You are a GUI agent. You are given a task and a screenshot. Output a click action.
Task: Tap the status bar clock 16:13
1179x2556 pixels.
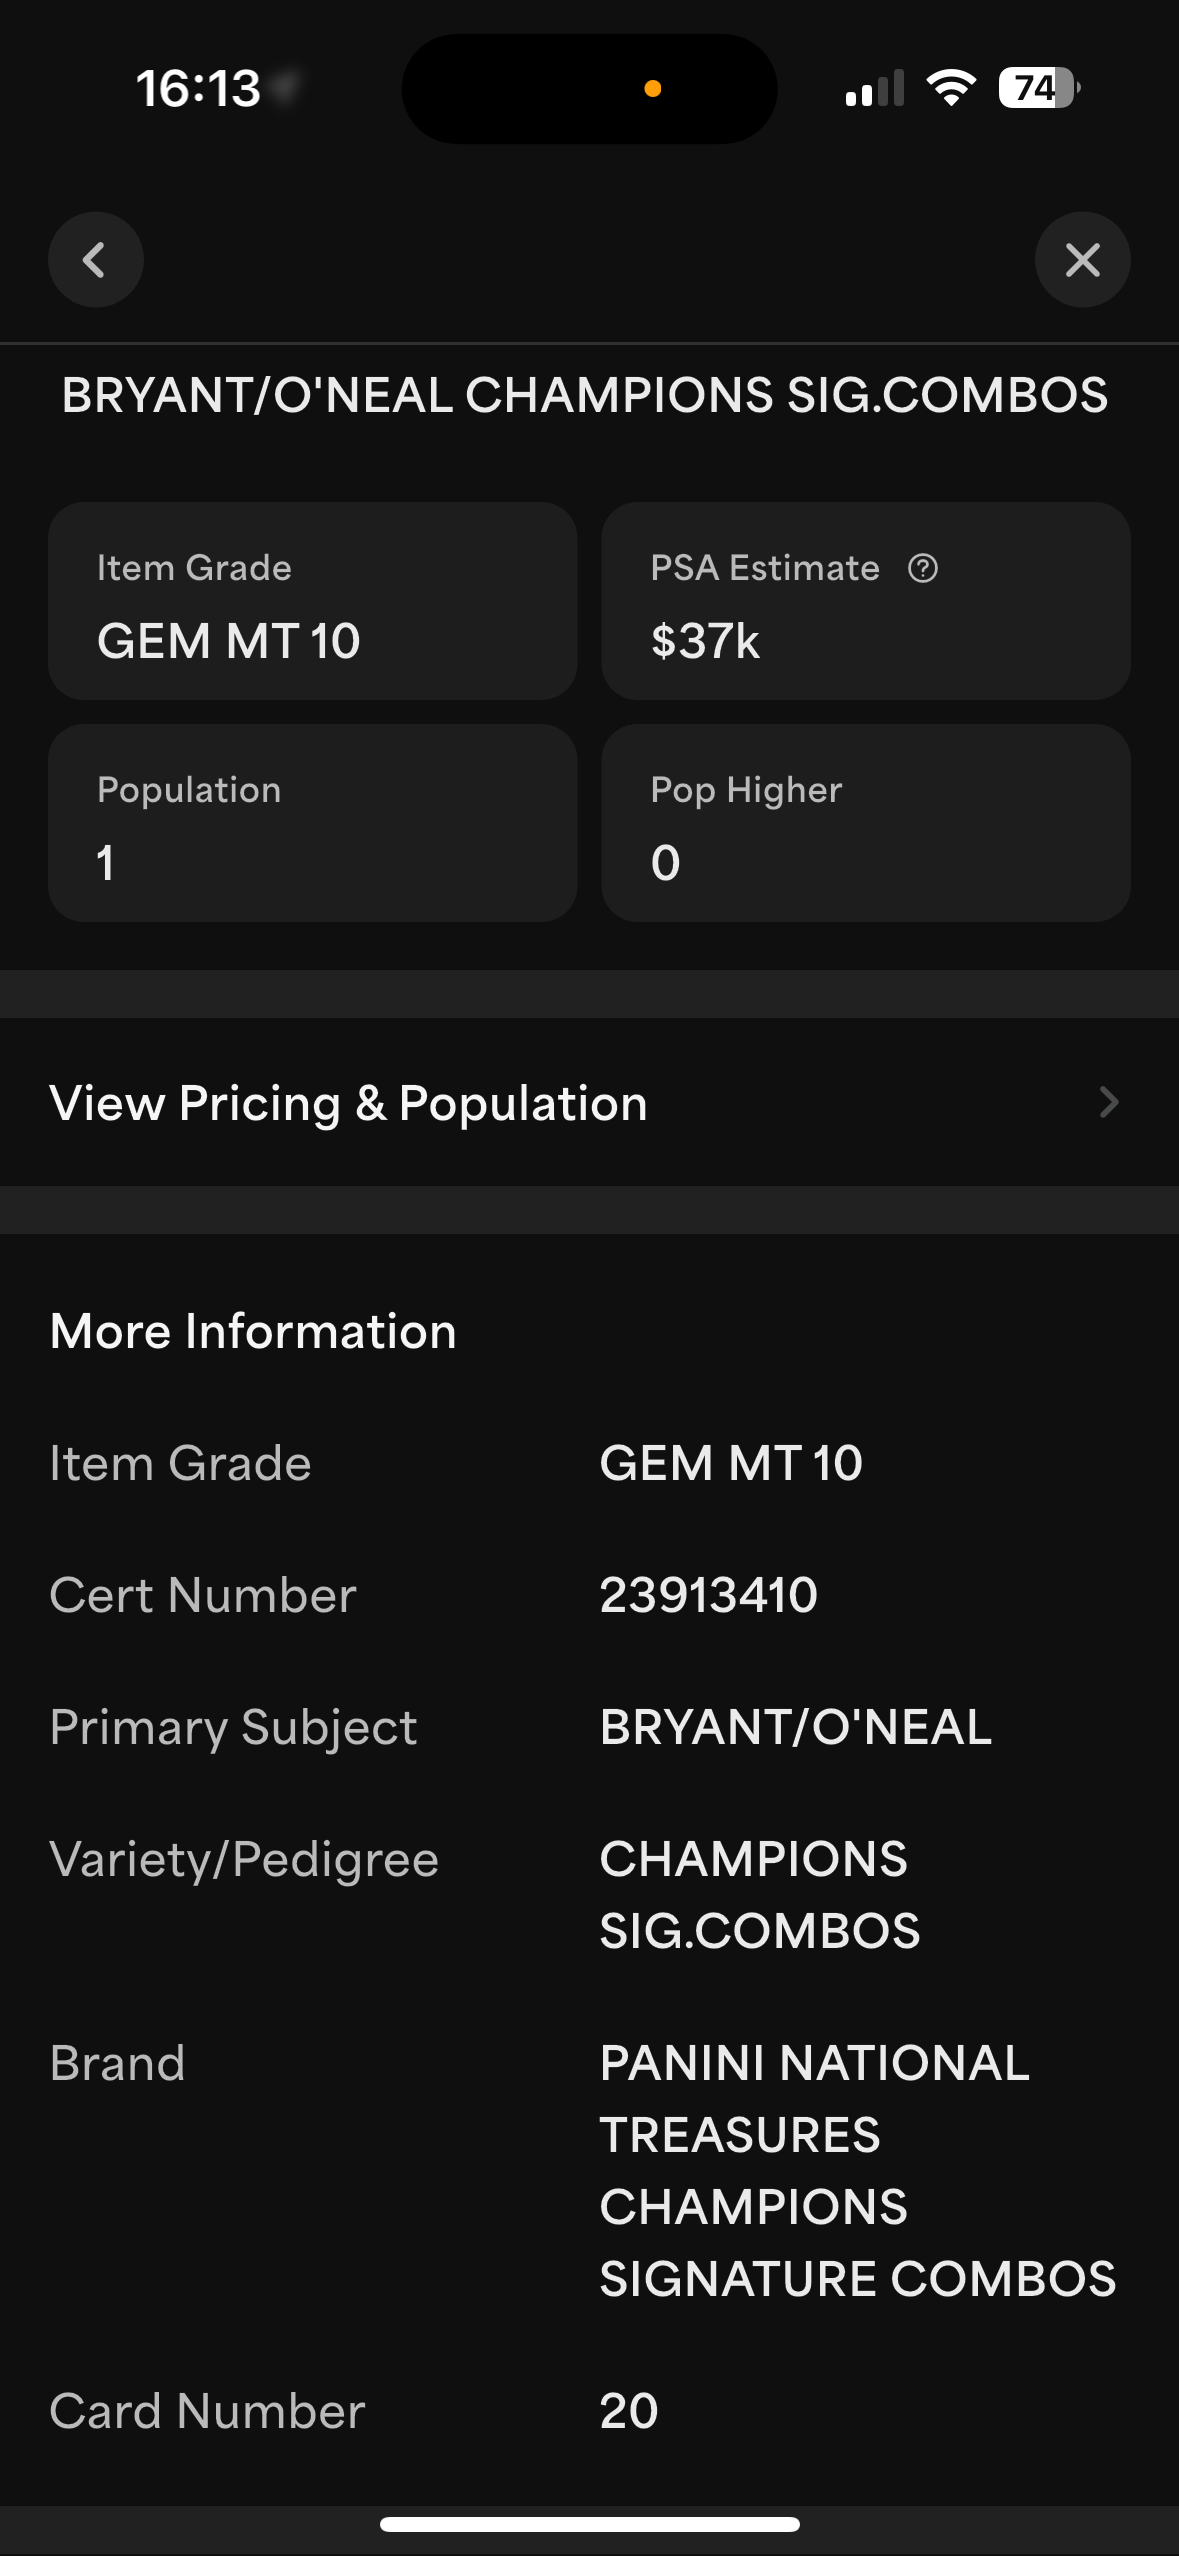tap(198, 88)
